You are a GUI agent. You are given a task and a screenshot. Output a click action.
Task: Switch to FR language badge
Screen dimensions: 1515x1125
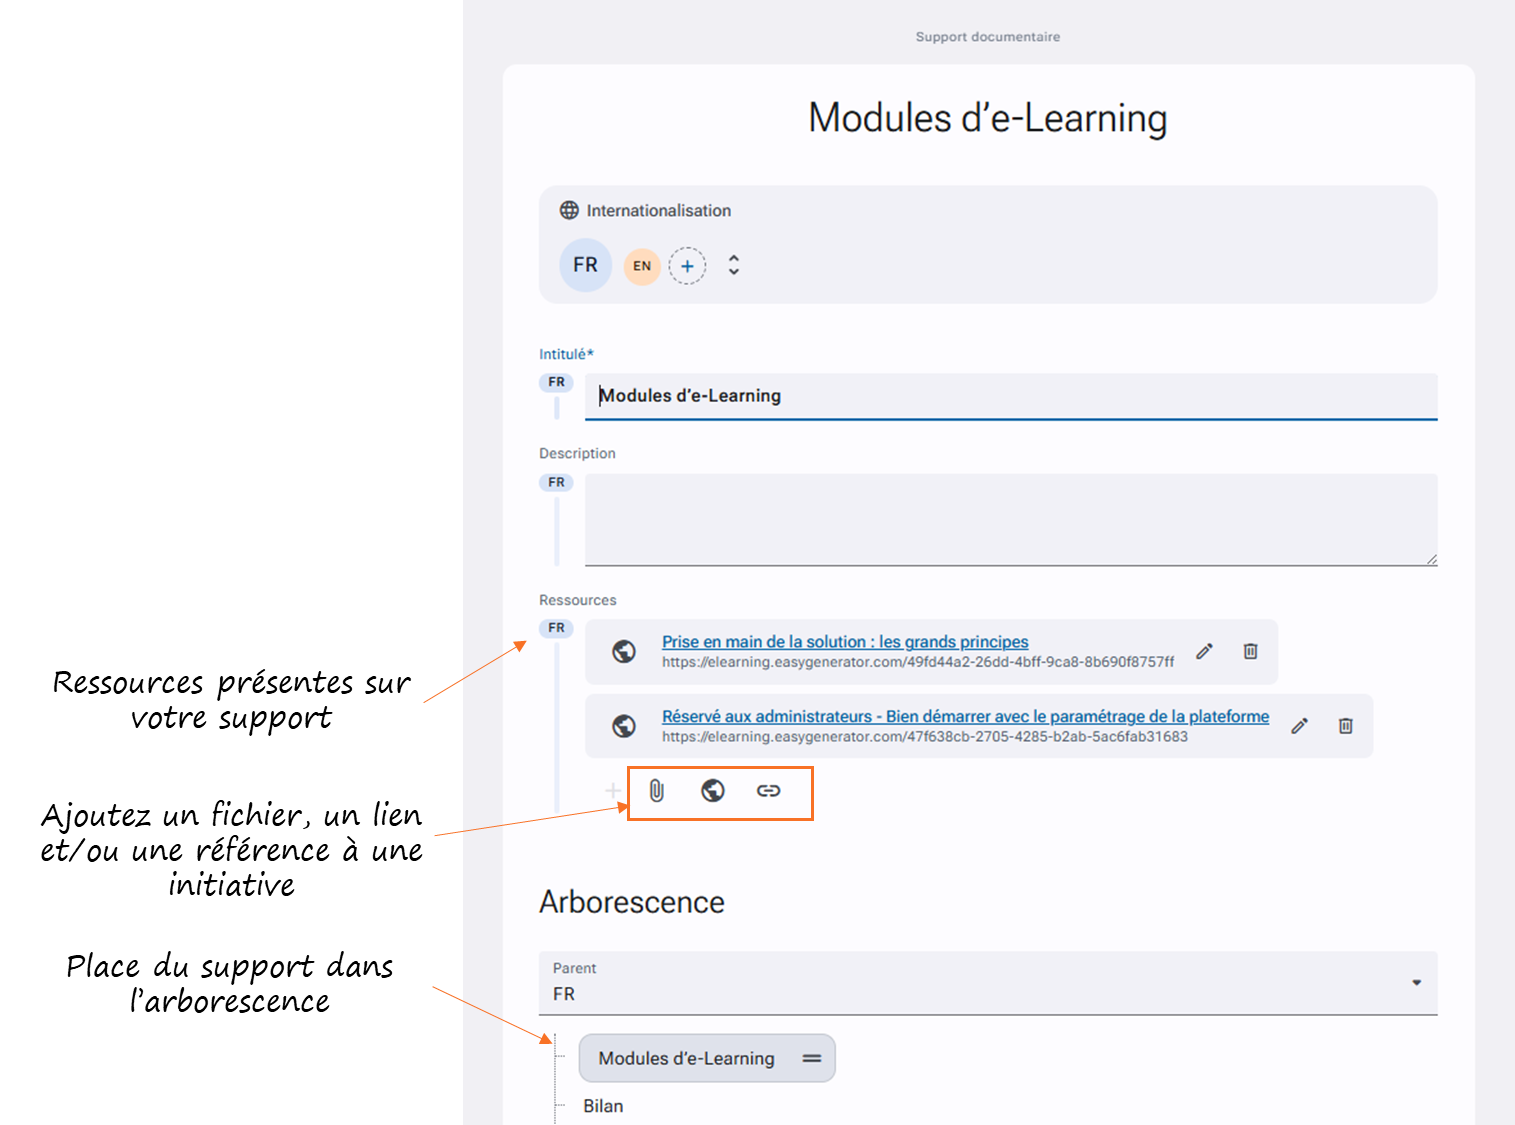click(585, 265)
